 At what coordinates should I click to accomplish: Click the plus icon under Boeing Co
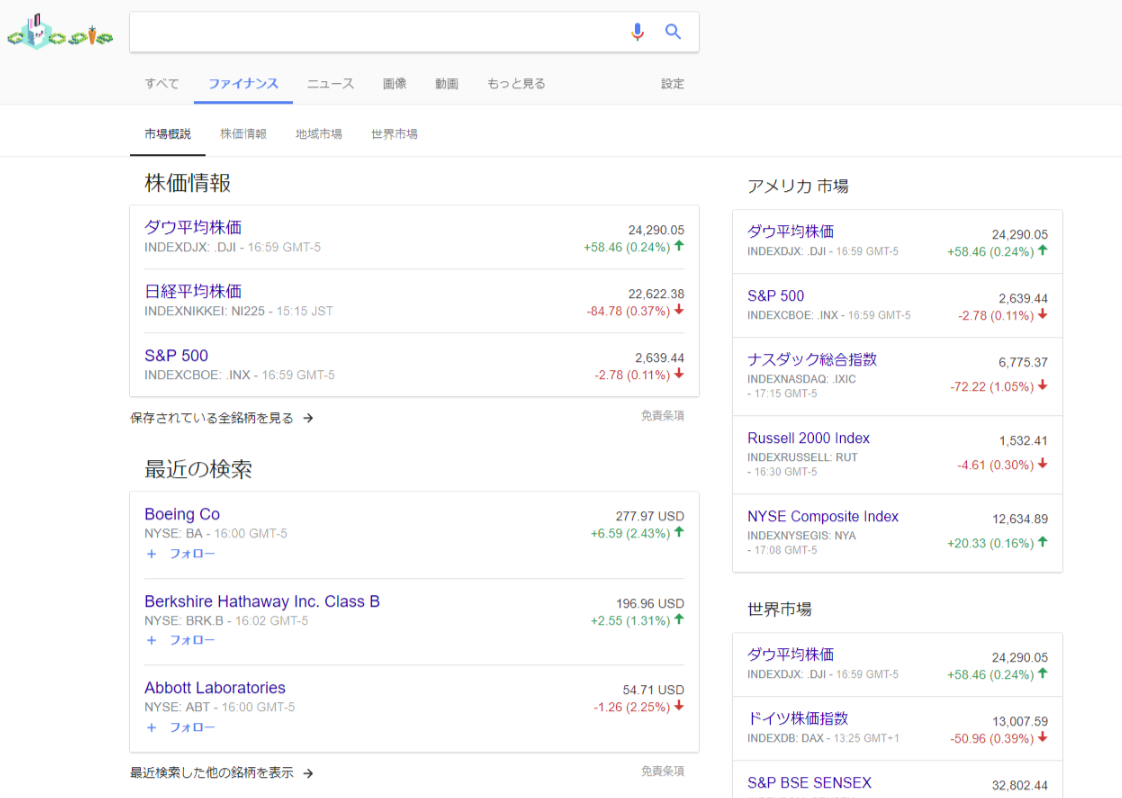(151, 554)
